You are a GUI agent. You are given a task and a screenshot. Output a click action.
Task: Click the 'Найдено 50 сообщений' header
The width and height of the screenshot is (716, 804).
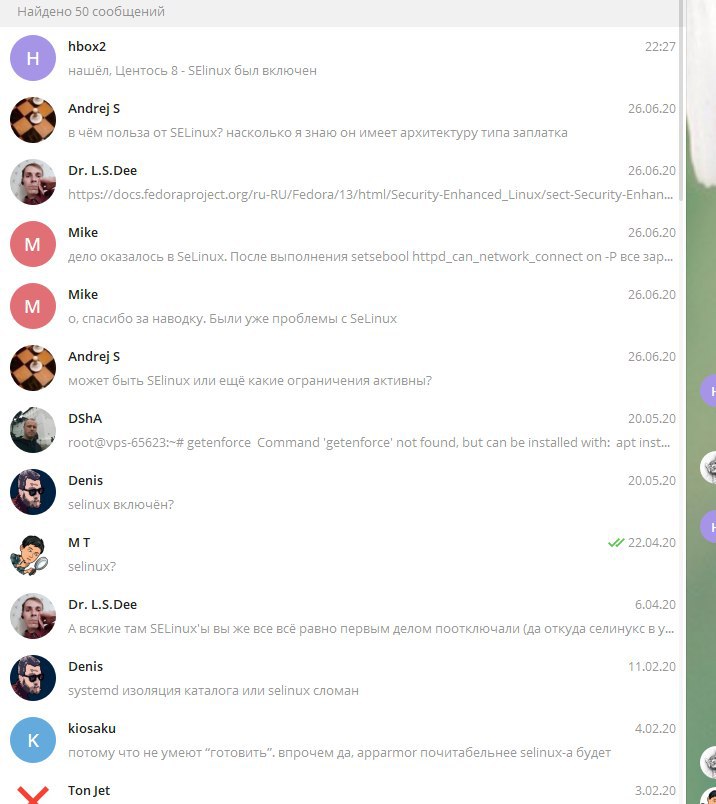pyautogui.click(x=91, y=11)
